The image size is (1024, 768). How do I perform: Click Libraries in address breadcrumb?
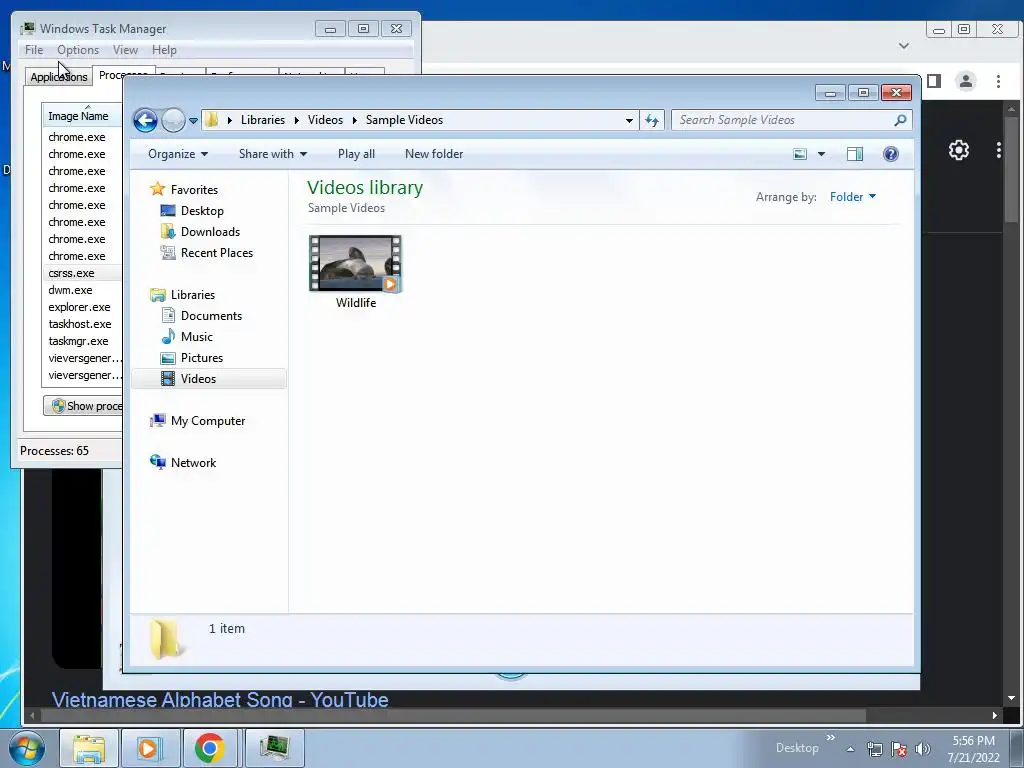[263, 120]
